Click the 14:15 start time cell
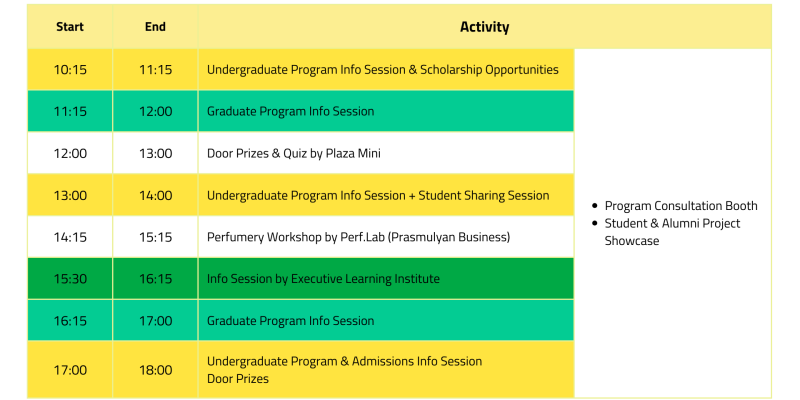 coord(70,237)
